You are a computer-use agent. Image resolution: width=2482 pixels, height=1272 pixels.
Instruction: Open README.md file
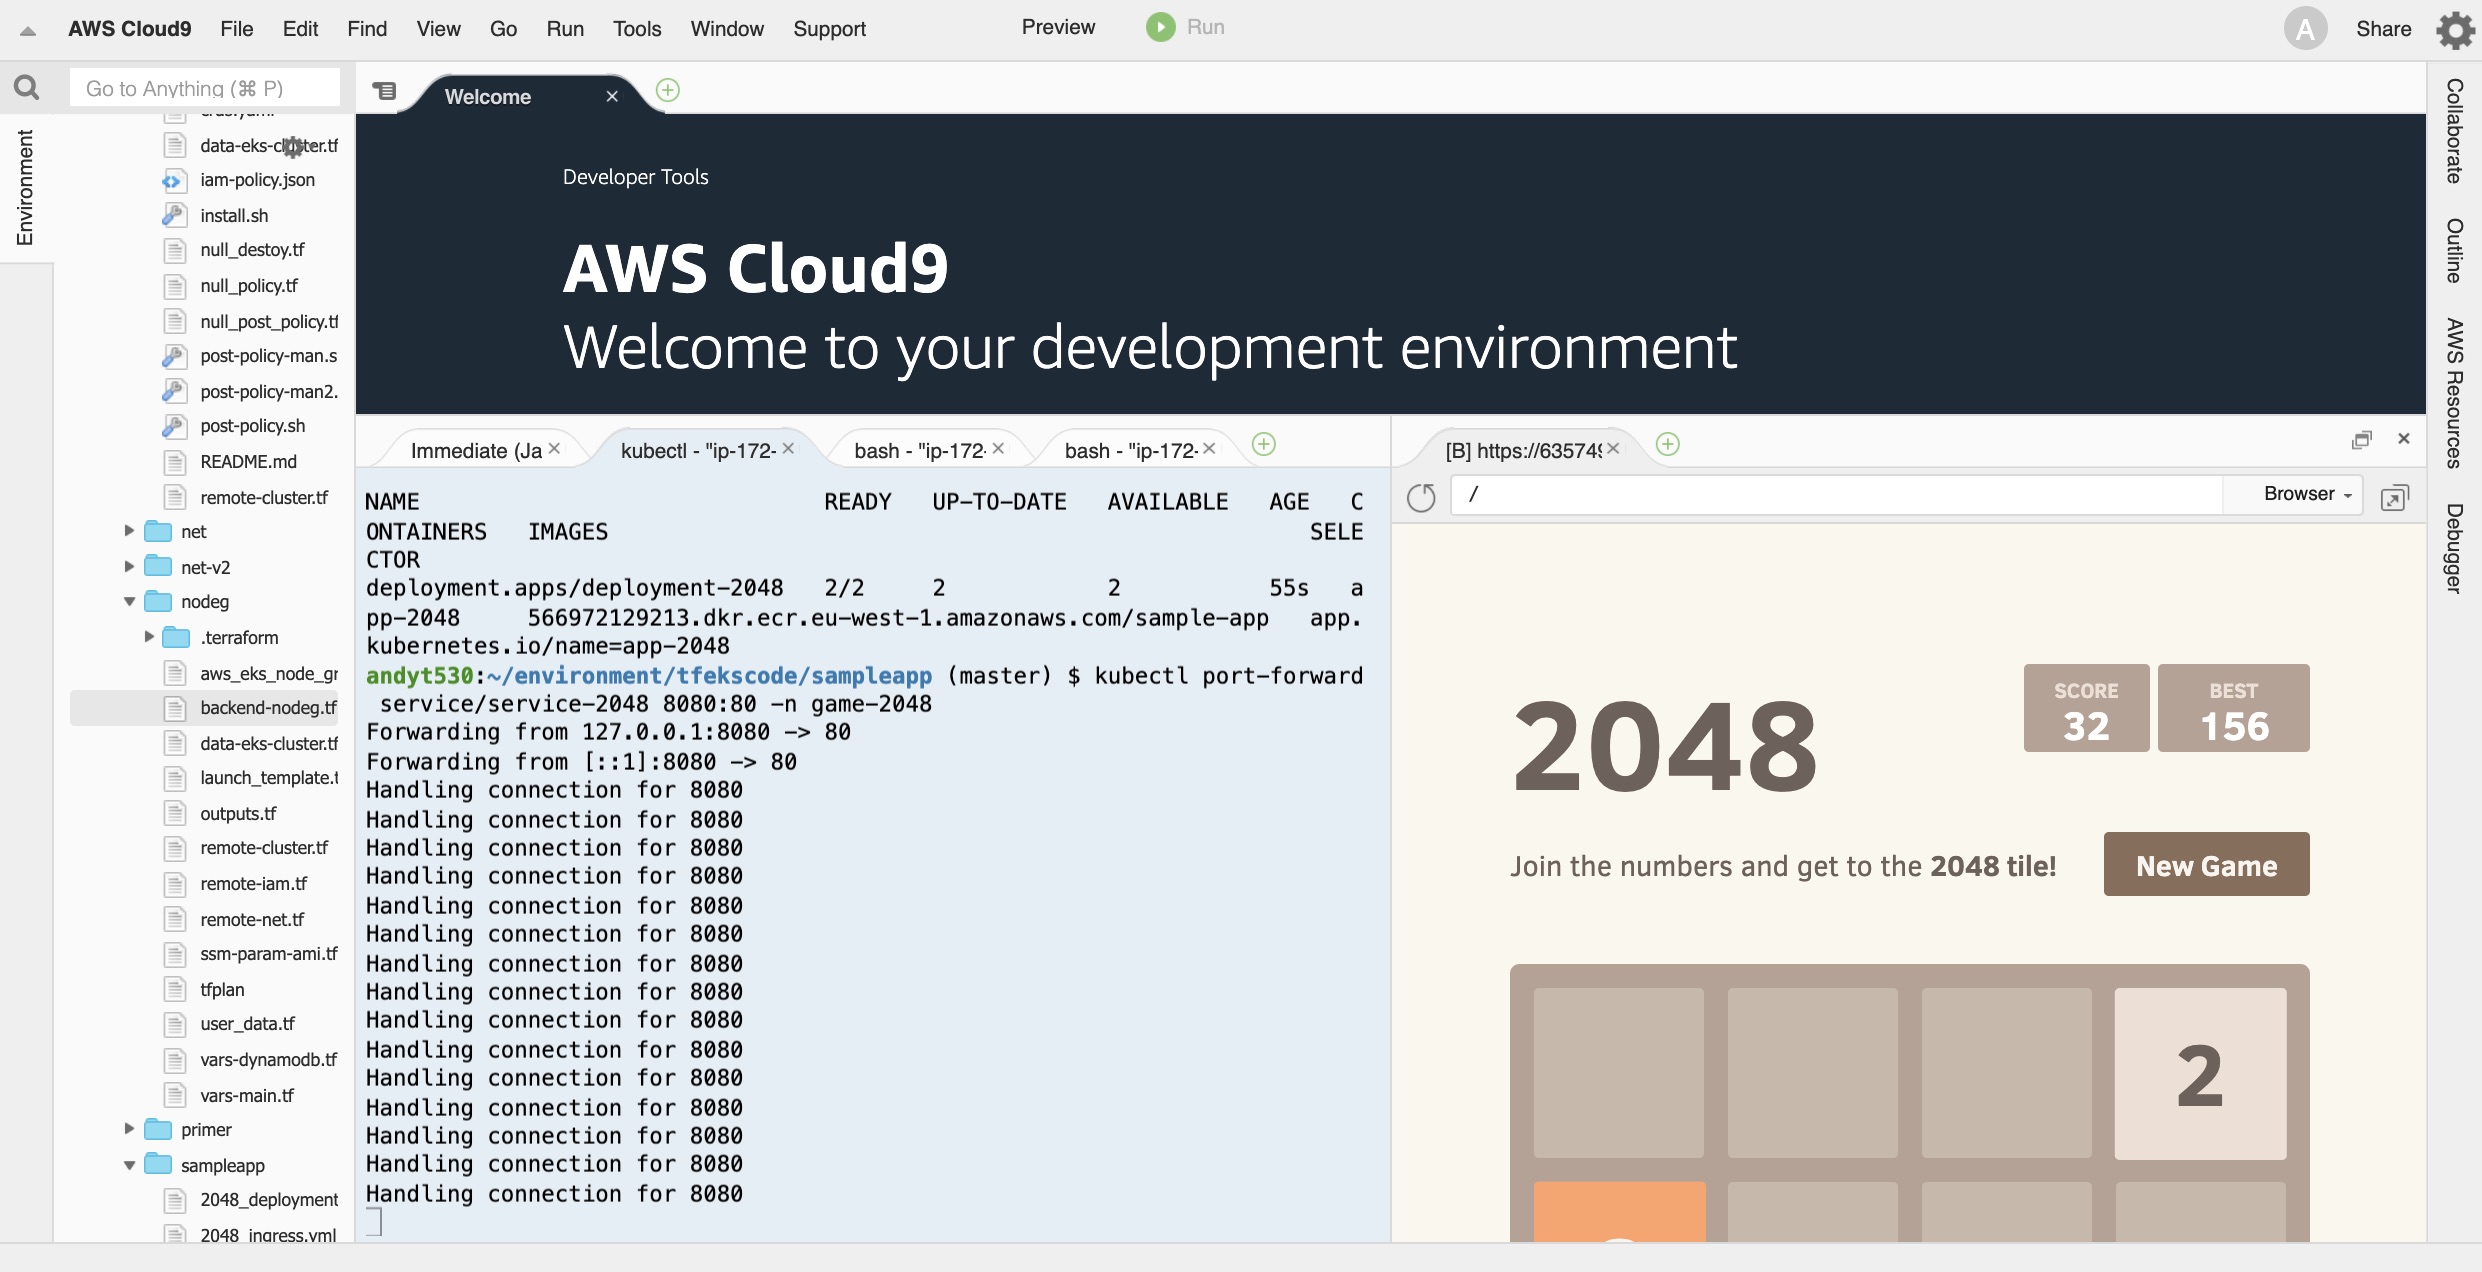pos(248,462)
